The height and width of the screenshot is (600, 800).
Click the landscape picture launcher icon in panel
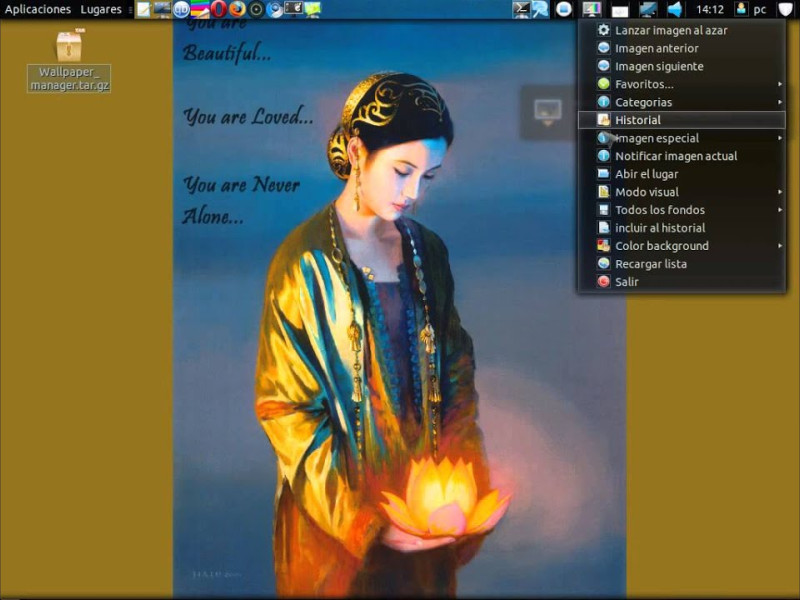point(162,9)
